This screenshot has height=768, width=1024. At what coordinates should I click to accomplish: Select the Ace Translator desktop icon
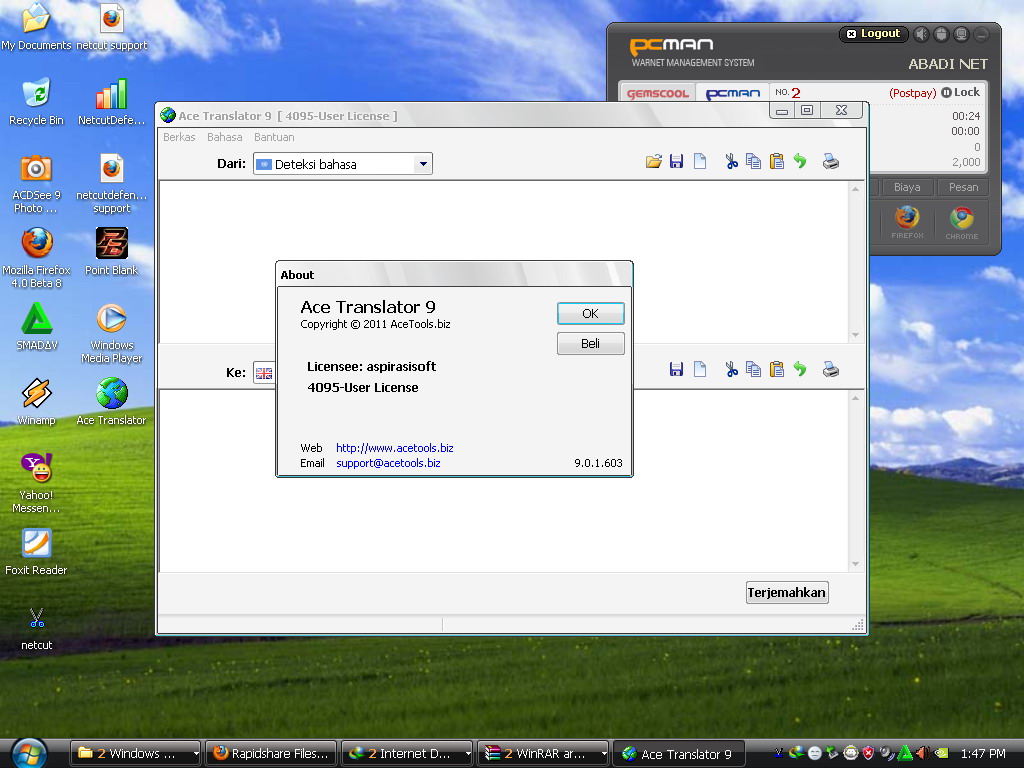coord(111,401)
